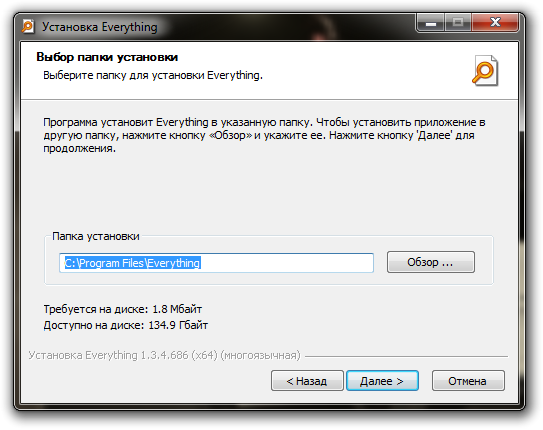Viewport: 543px width, 430px height.
Task: Click the instruction paragraph mentioning «Обзор»
Action: coord(264,135)
